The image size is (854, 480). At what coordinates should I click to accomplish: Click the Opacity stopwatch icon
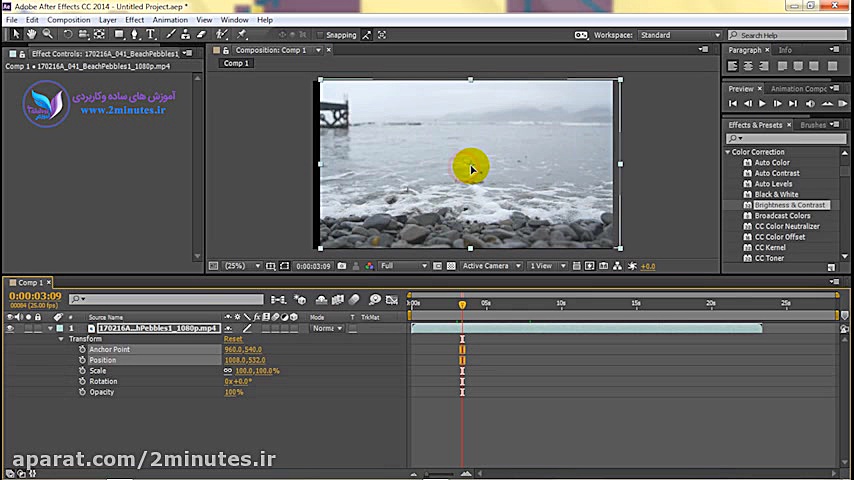click(x=82, y=392)
